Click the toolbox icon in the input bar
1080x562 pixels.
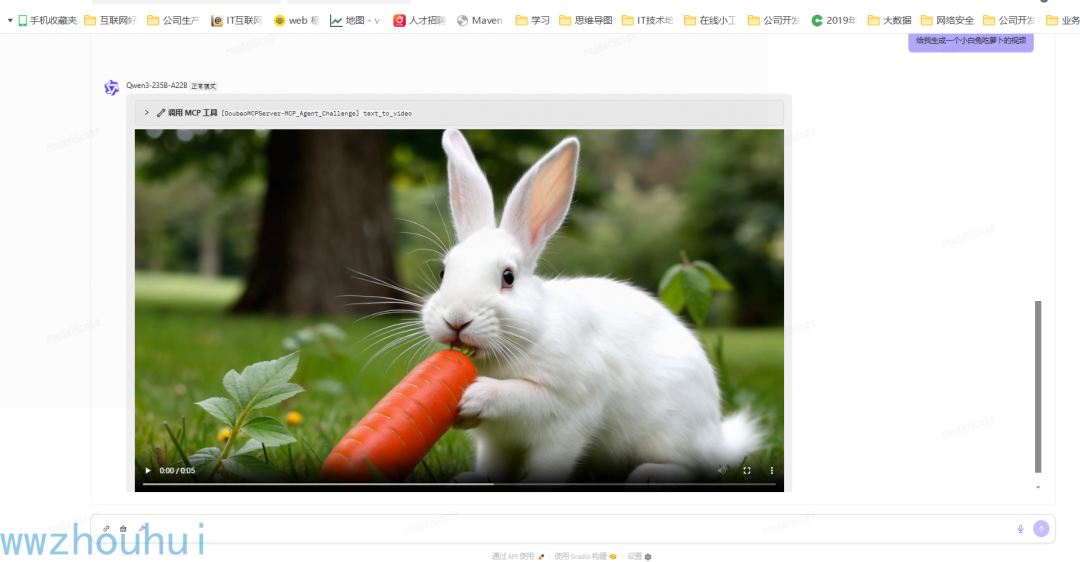pyautogui.click(x=123, y=529)
